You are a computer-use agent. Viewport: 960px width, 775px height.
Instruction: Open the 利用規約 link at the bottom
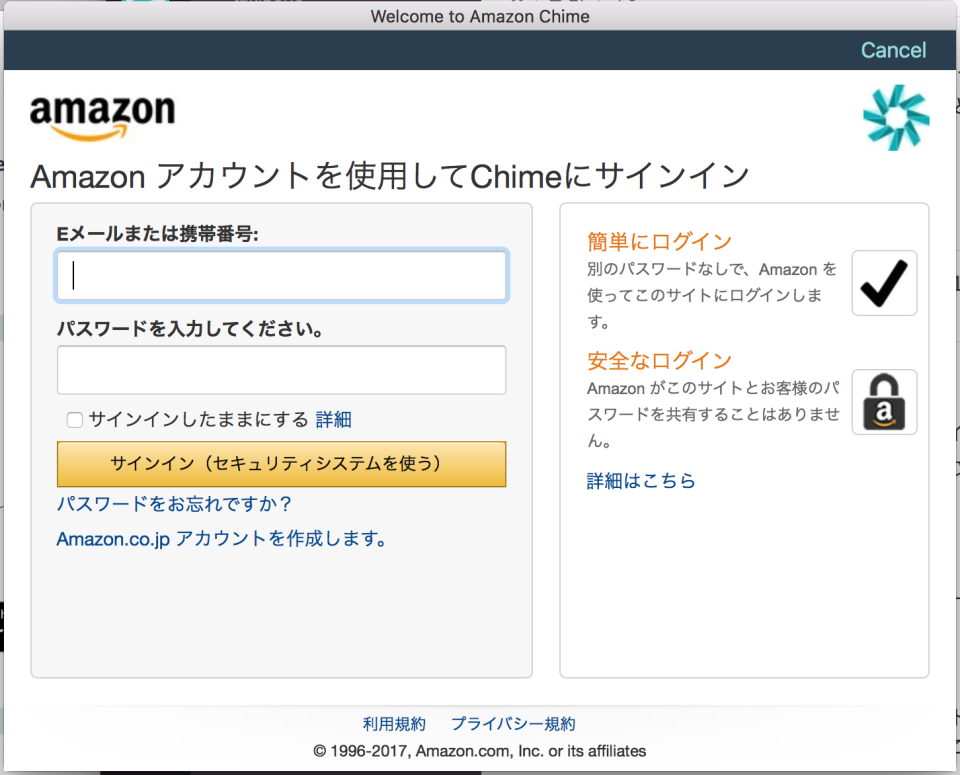coord(394,723)
